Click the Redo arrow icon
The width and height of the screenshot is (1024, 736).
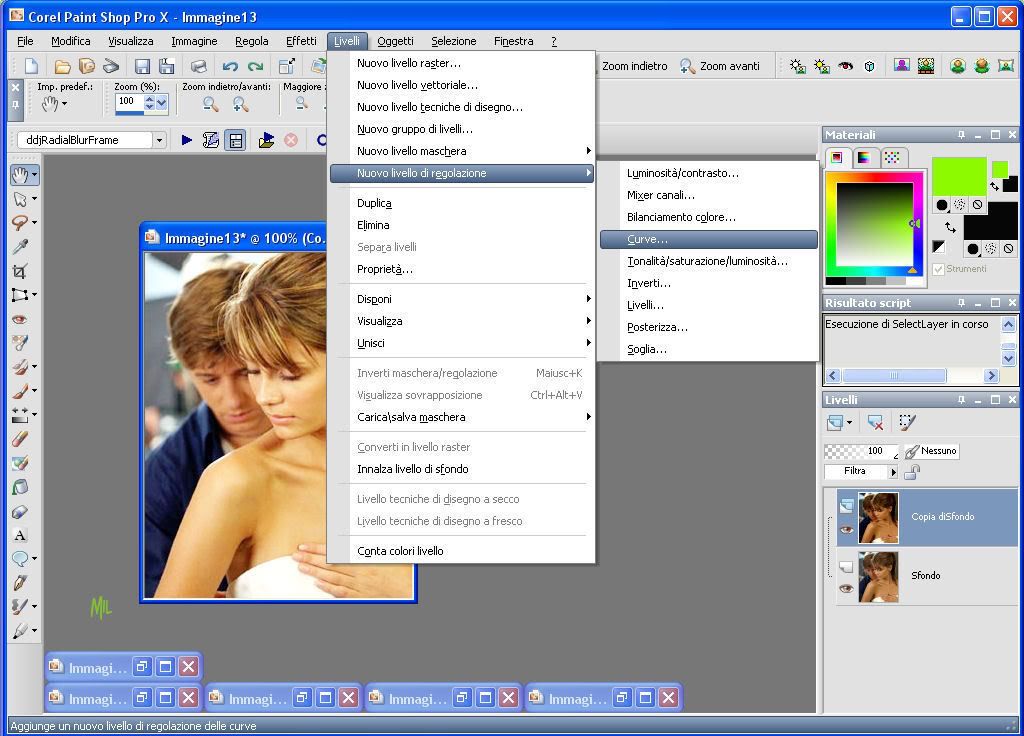point(255,66)
